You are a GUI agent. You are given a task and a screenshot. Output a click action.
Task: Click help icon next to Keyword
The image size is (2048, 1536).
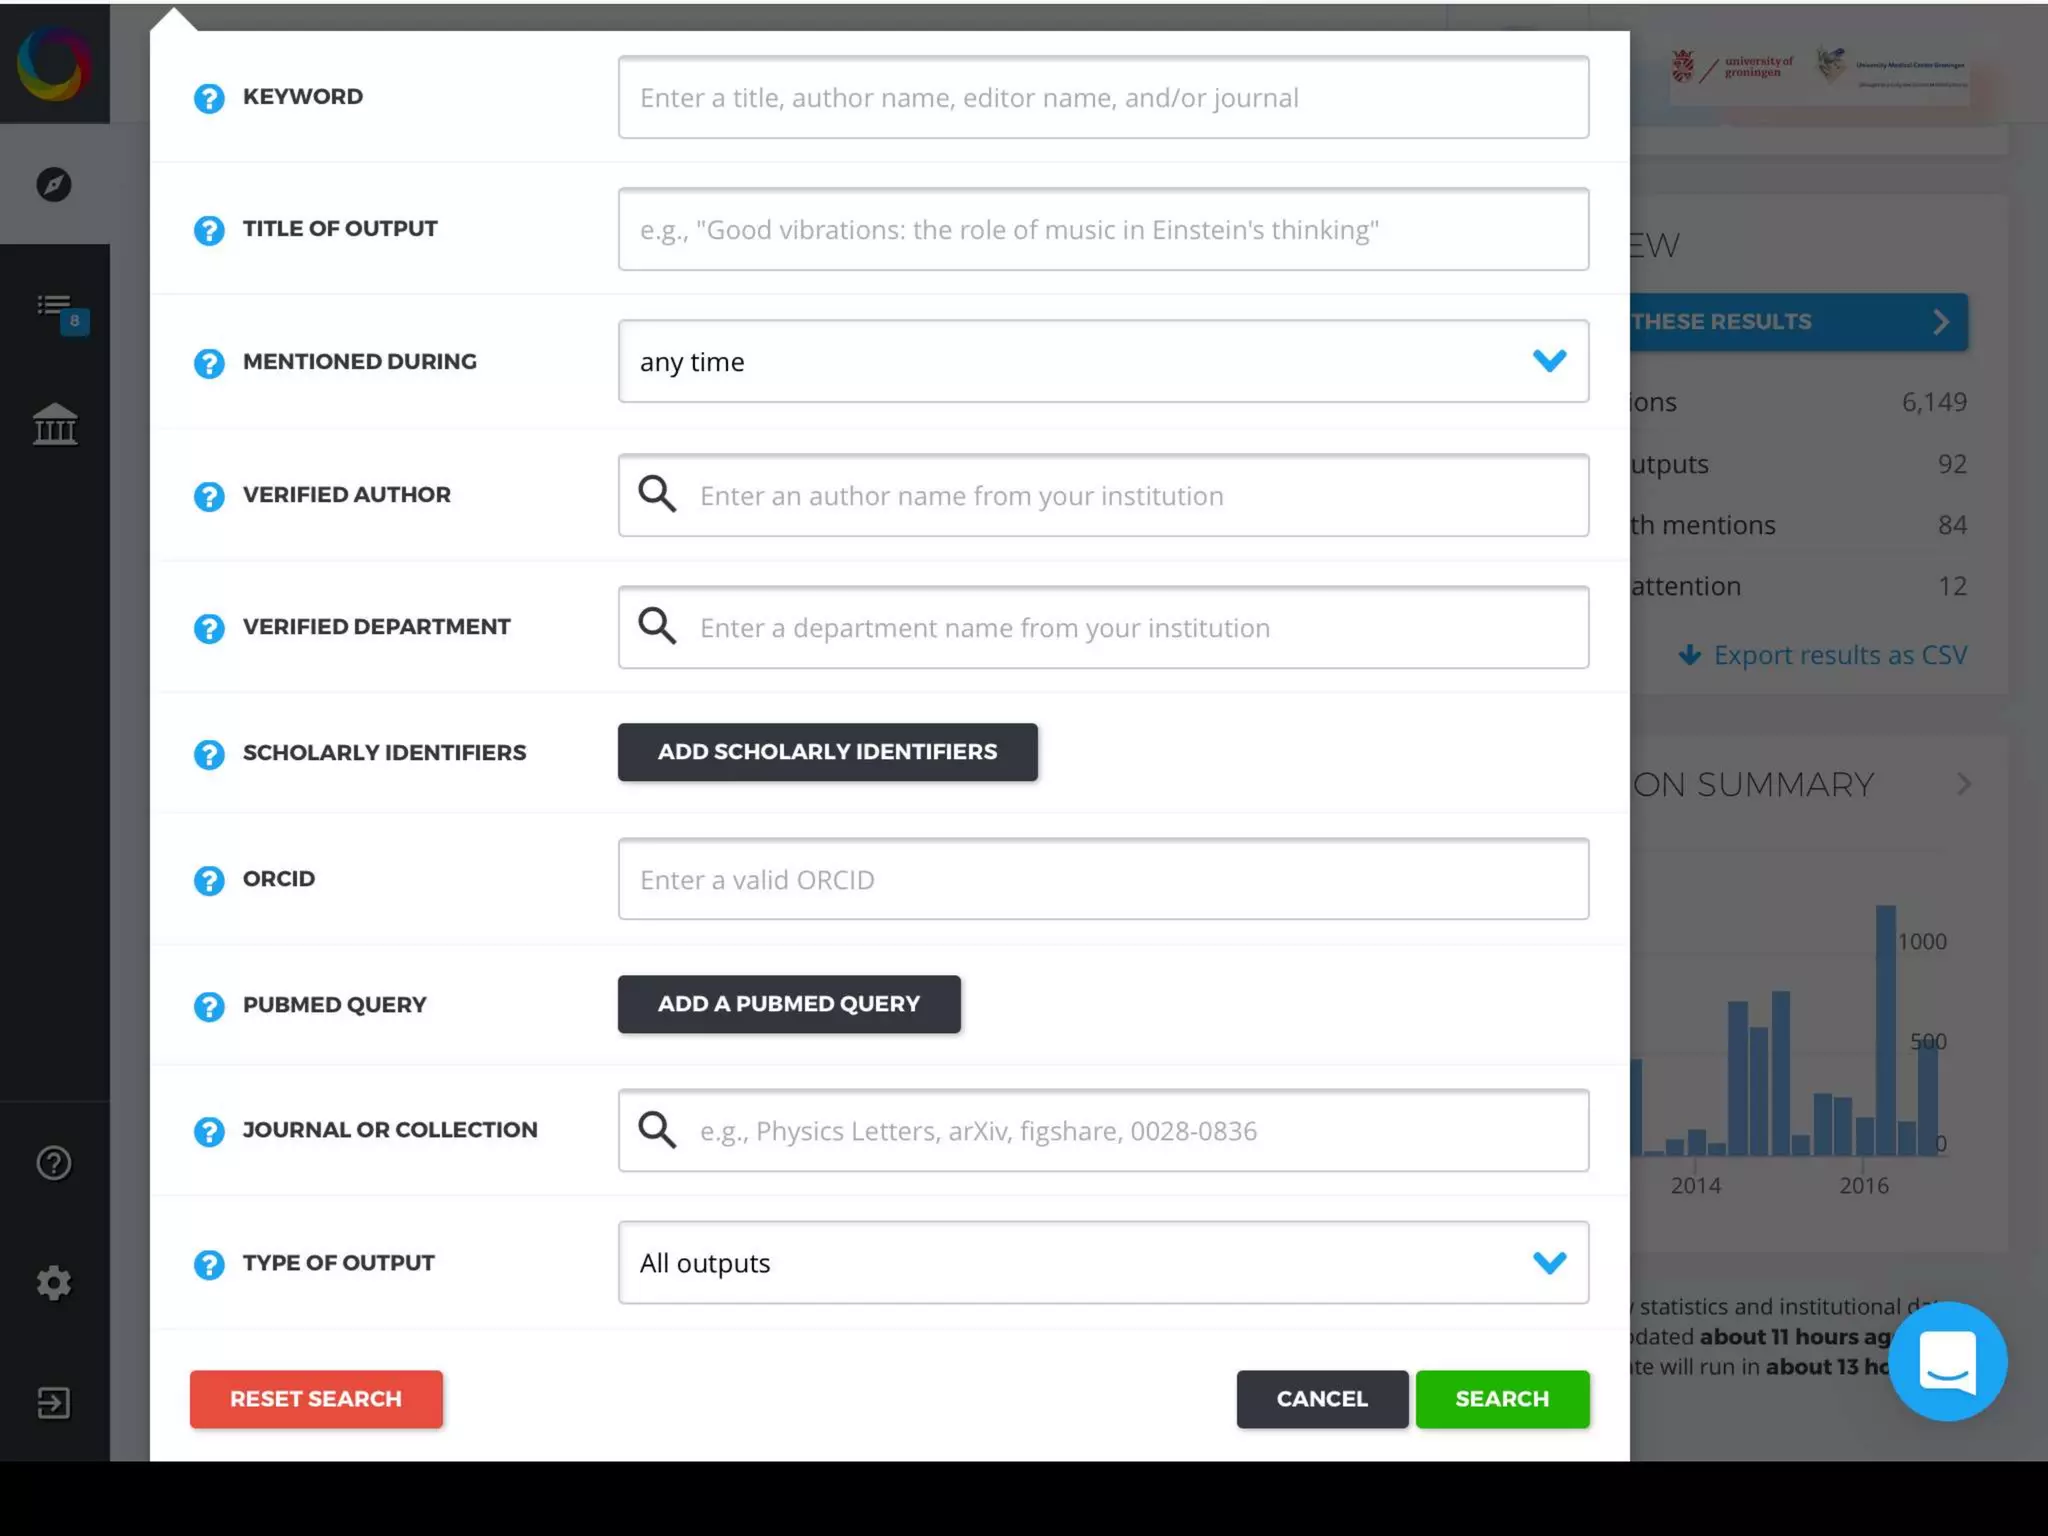tap(209, 98)
